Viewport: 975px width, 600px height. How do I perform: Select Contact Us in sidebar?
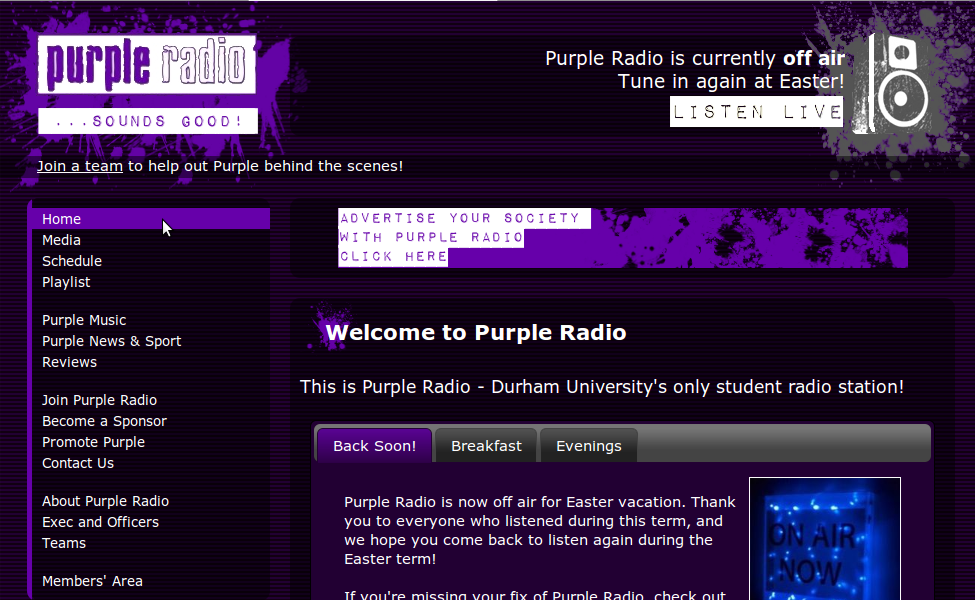[x=78, y=463]
